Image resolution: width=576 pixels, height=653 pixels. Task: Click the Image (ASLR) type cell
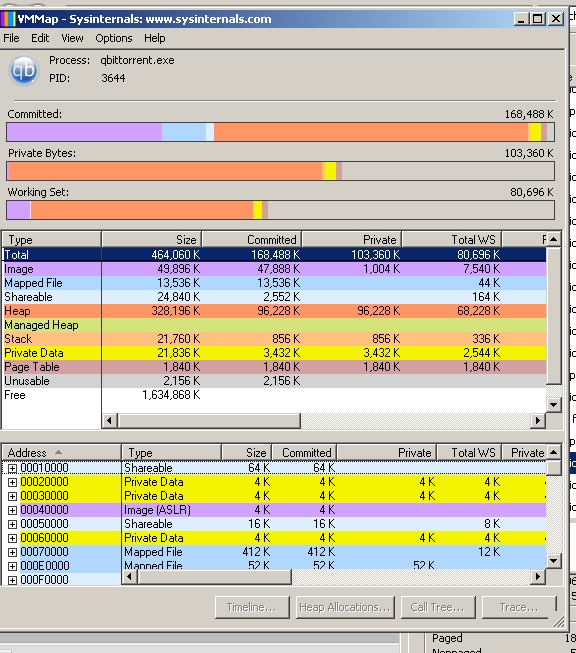point(157,510)
